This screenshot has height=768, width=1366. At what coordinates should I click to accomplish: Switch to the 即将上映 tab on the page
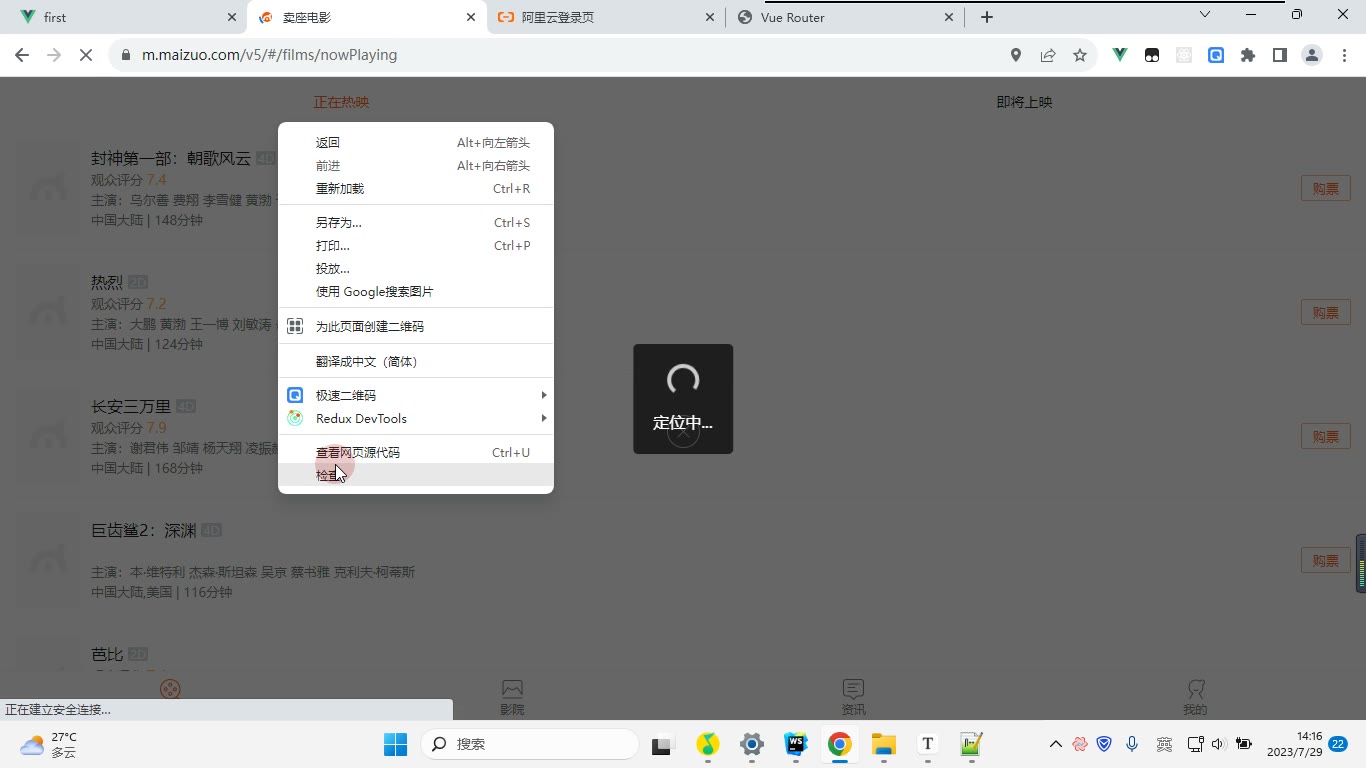click(1024, 102)
